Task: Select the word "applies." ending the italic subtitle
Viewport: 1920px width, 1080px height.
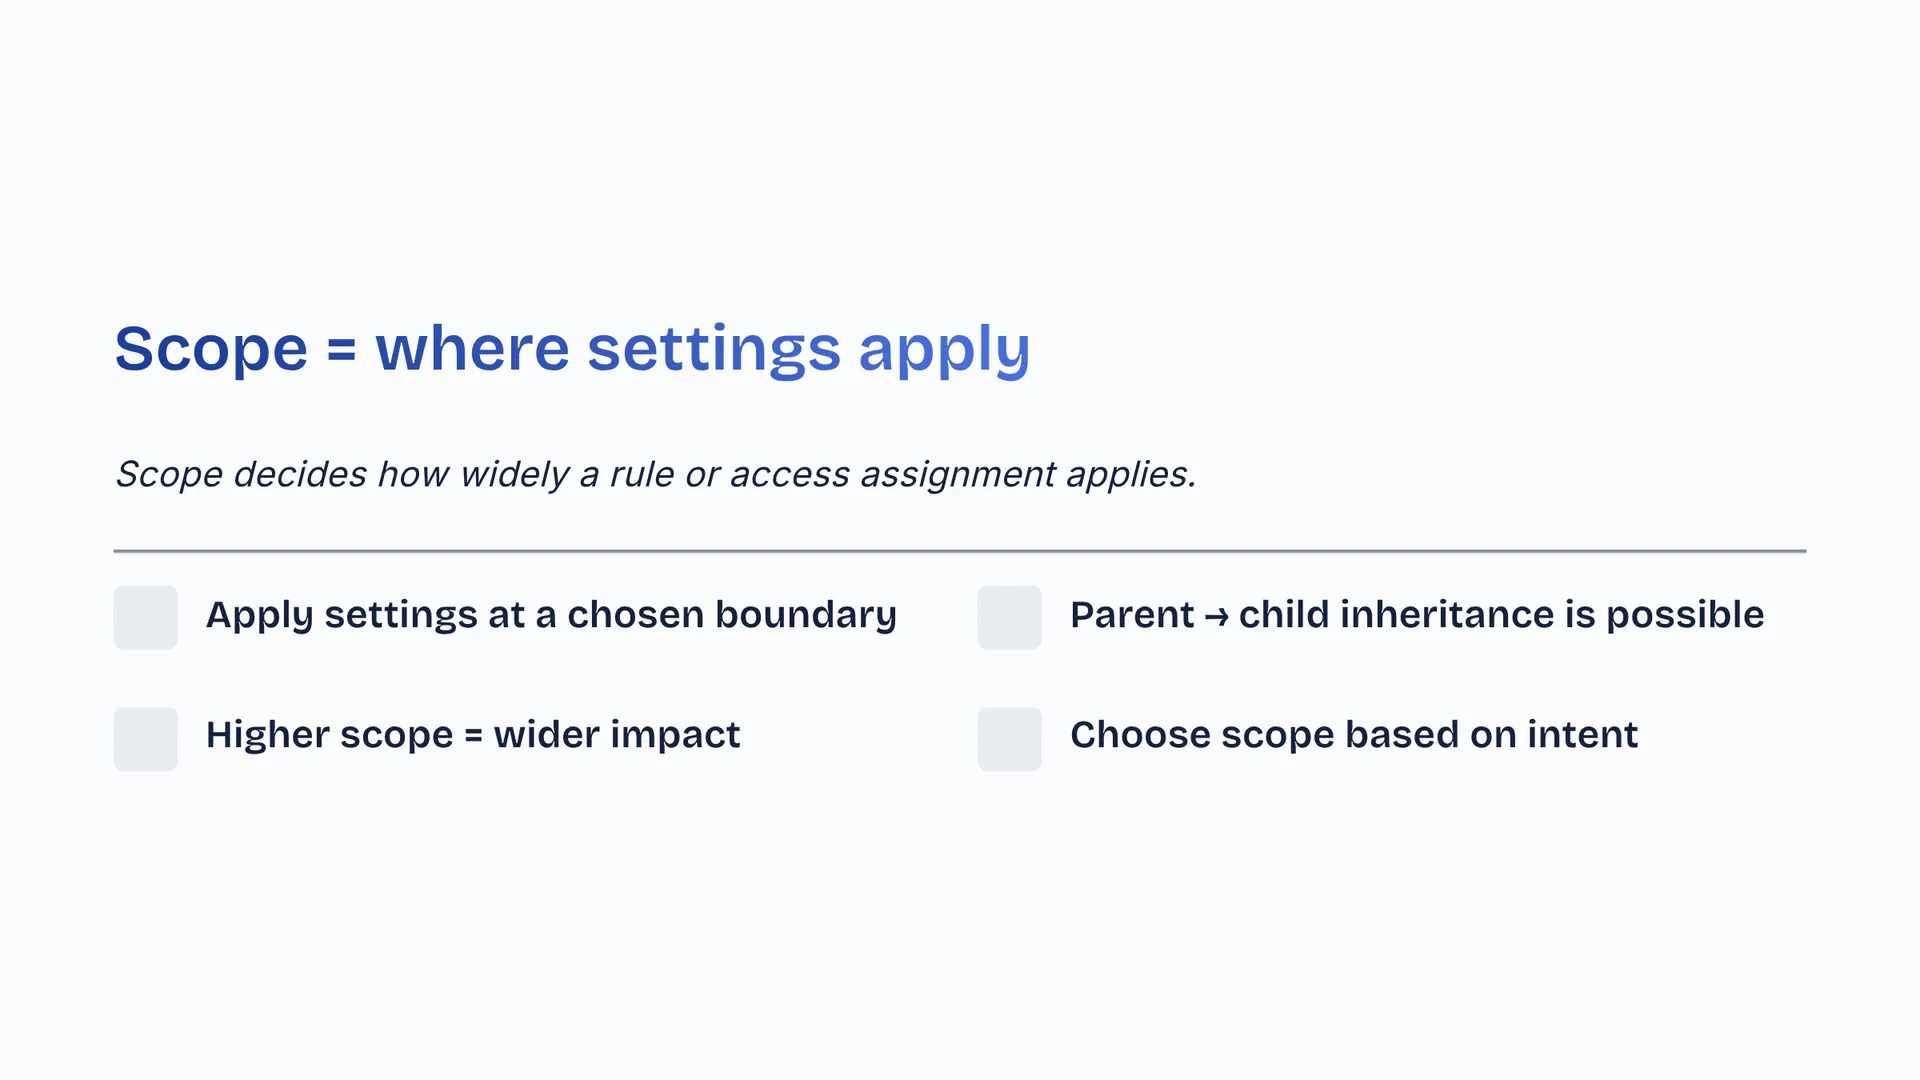Action: pos(1131,474)
